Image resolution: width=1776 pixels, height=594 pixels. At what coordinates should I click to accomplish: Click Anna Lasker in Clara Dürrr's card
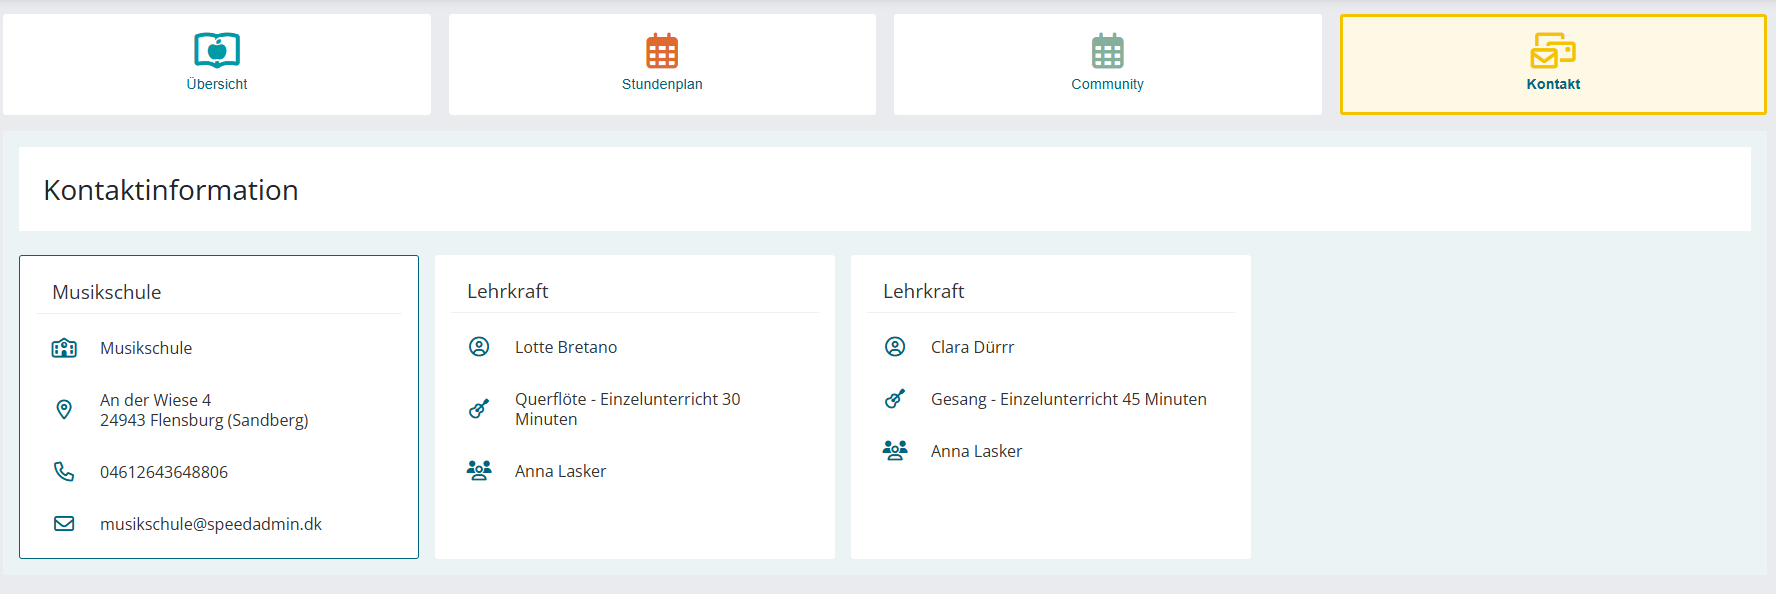(977, 451)
